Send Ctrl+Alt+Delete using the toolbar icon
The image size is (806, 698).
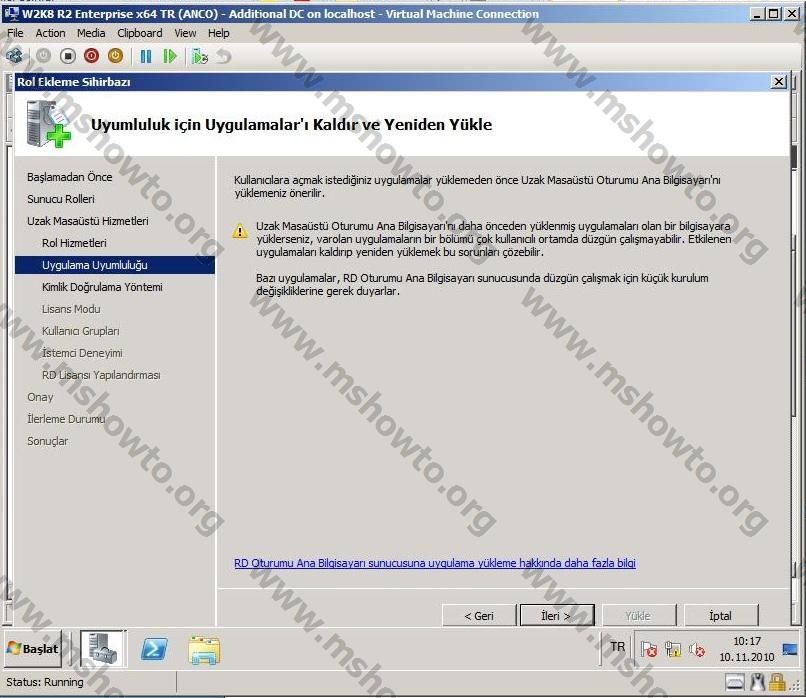(14, 56)
